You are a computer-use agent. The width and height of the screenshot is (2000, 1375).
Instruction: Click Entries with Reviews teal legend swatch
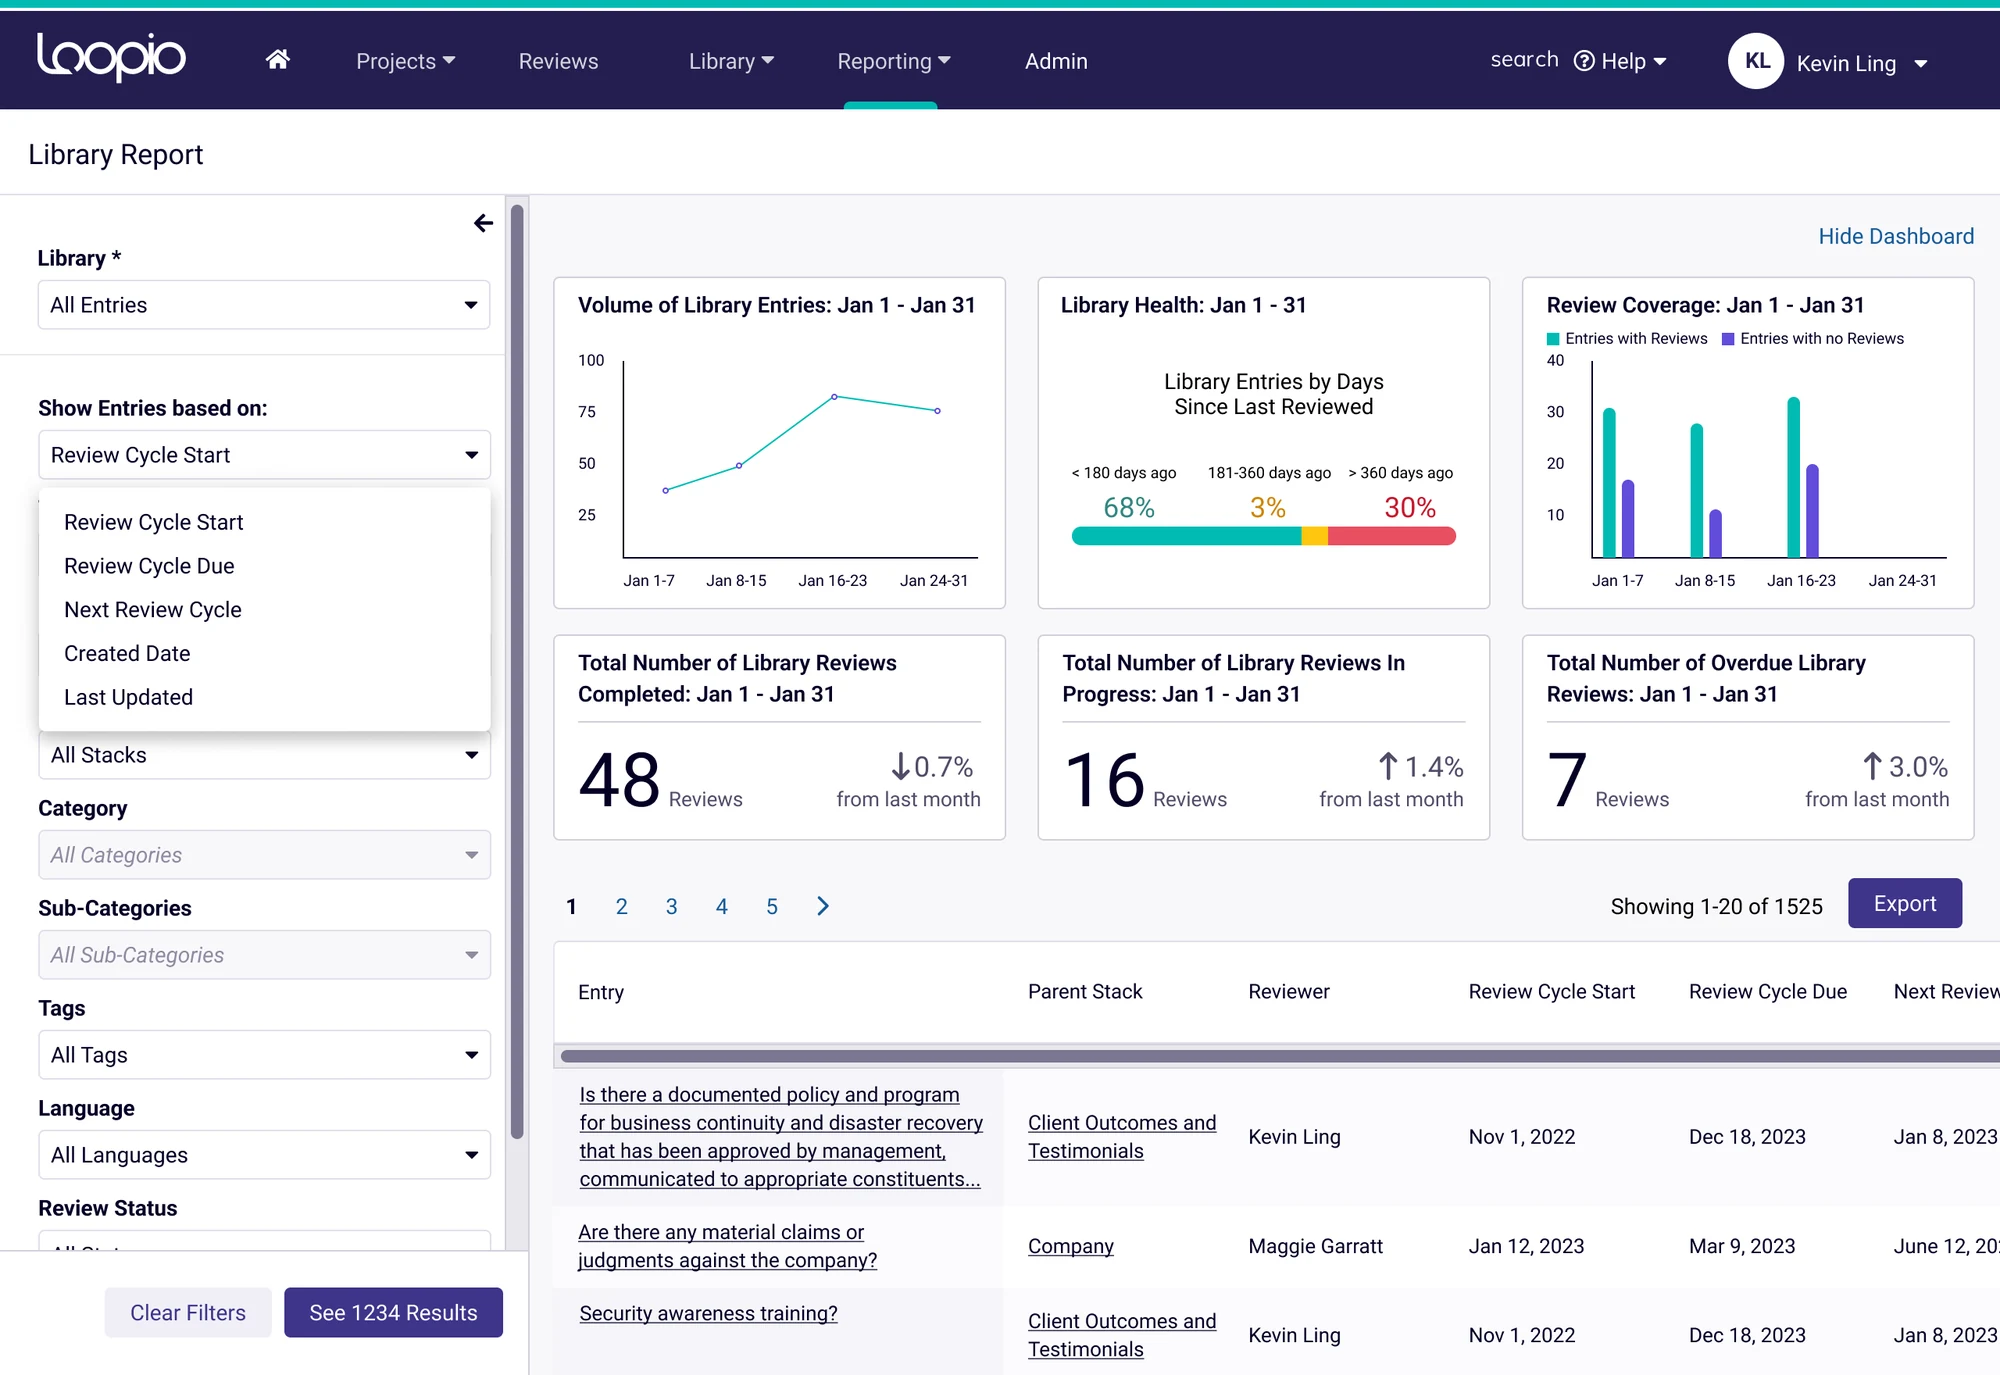(x=1553, y=339)
